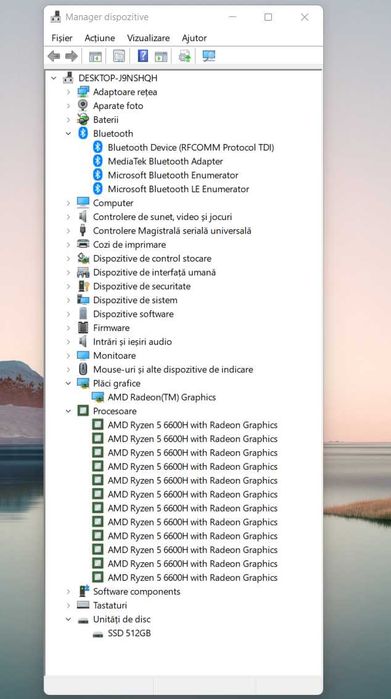The width and height of the screenshot is (391, 699).
Task: Click the Forward arrow toolbar icon
Action: point(71,56)
